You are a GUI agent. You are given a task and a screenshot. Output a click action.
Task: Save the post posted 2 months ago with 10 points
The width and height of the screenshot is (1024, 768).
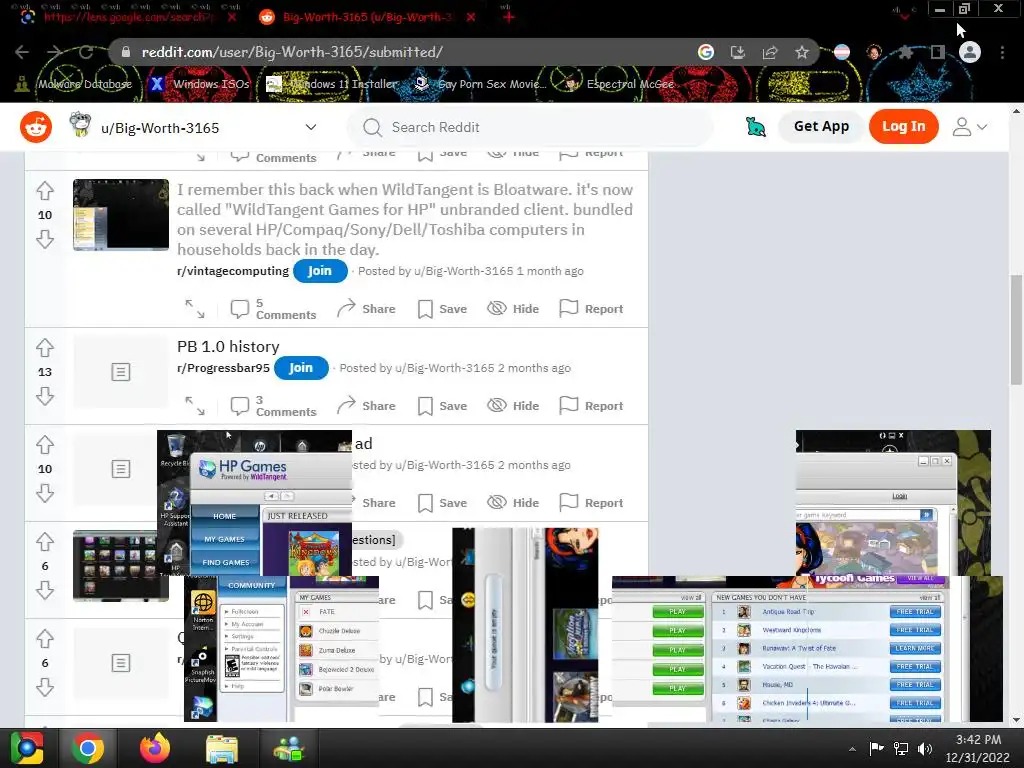click(x=442, y=503)
